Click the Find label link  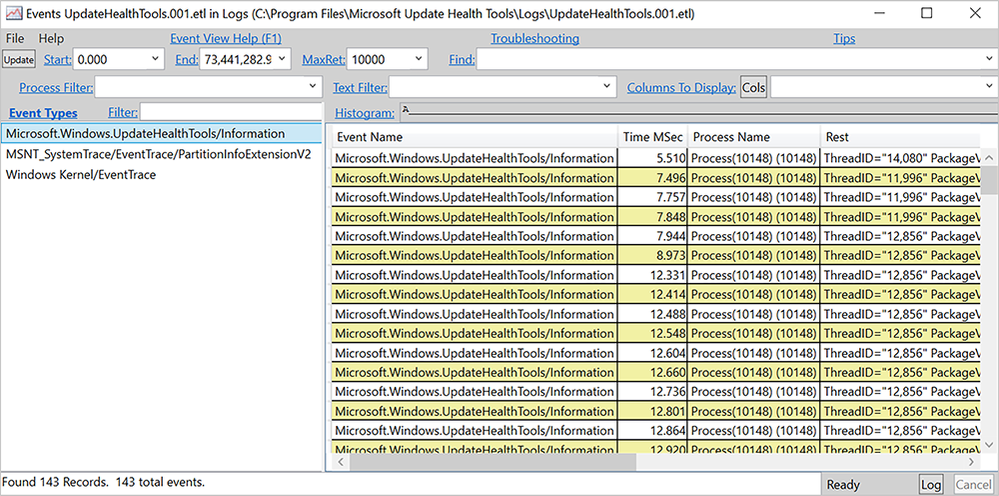(462, 60)
